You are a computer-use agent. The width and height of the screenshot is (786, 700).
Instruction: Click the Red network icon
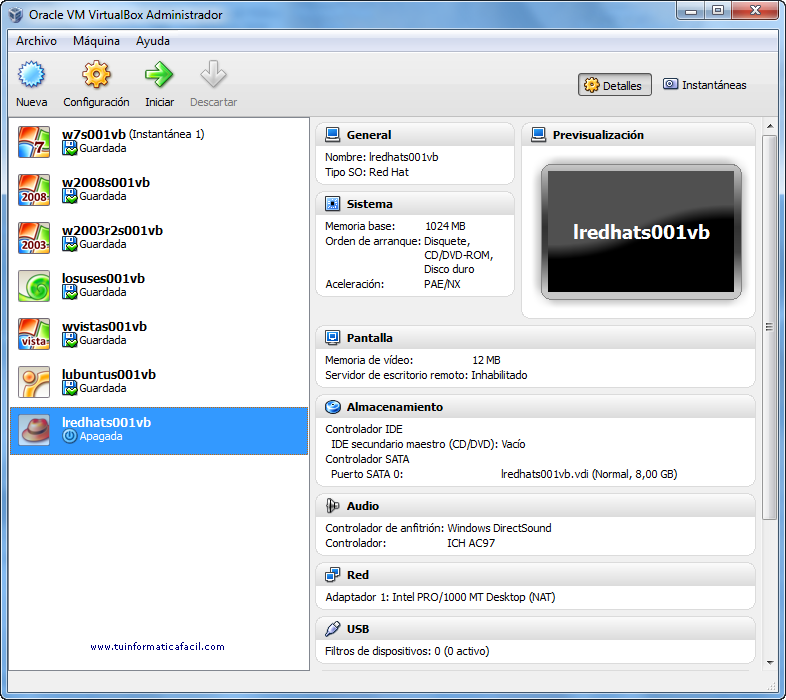[x=332, y=575]
